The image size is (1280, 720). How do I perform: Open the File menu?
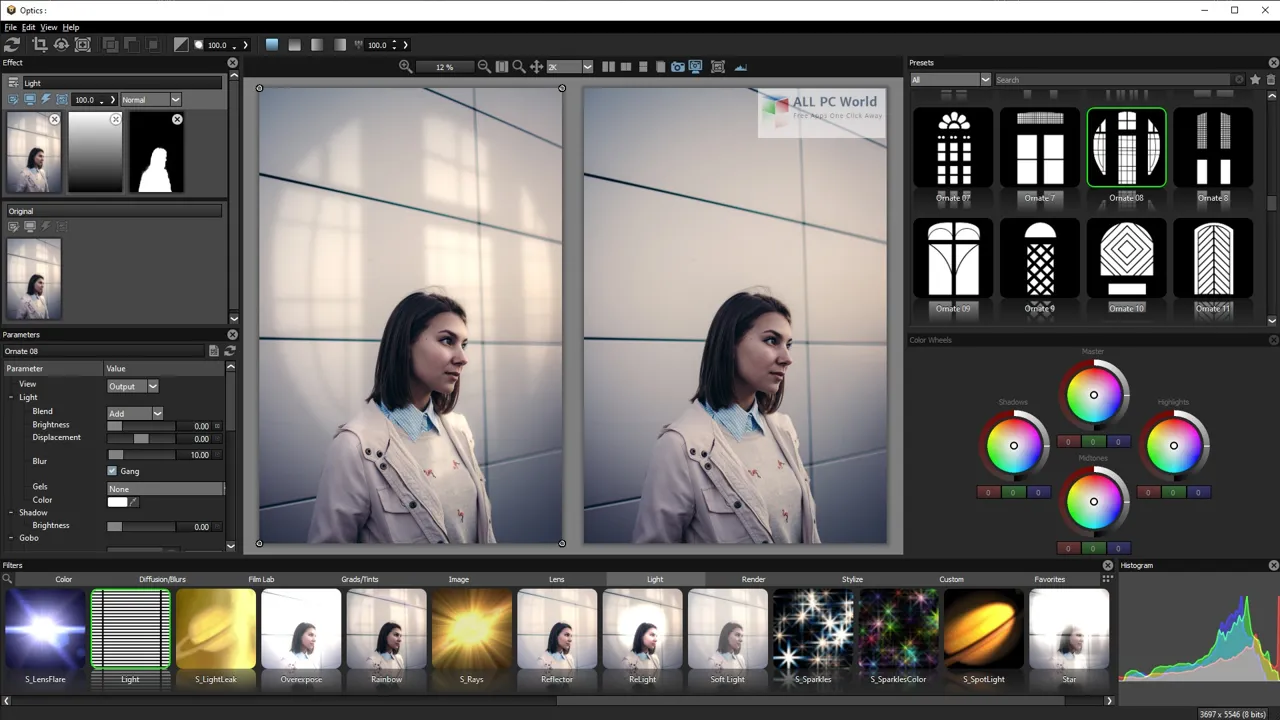tap(10, 27)
